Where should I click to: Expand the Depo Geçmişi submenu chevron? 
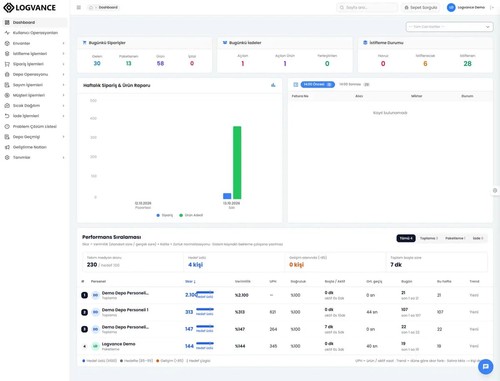63,137
